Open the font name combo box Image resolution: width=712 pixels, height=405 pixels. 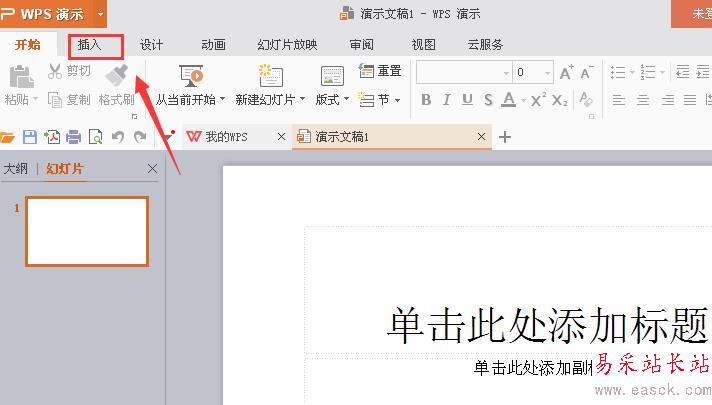pos(464,72)
